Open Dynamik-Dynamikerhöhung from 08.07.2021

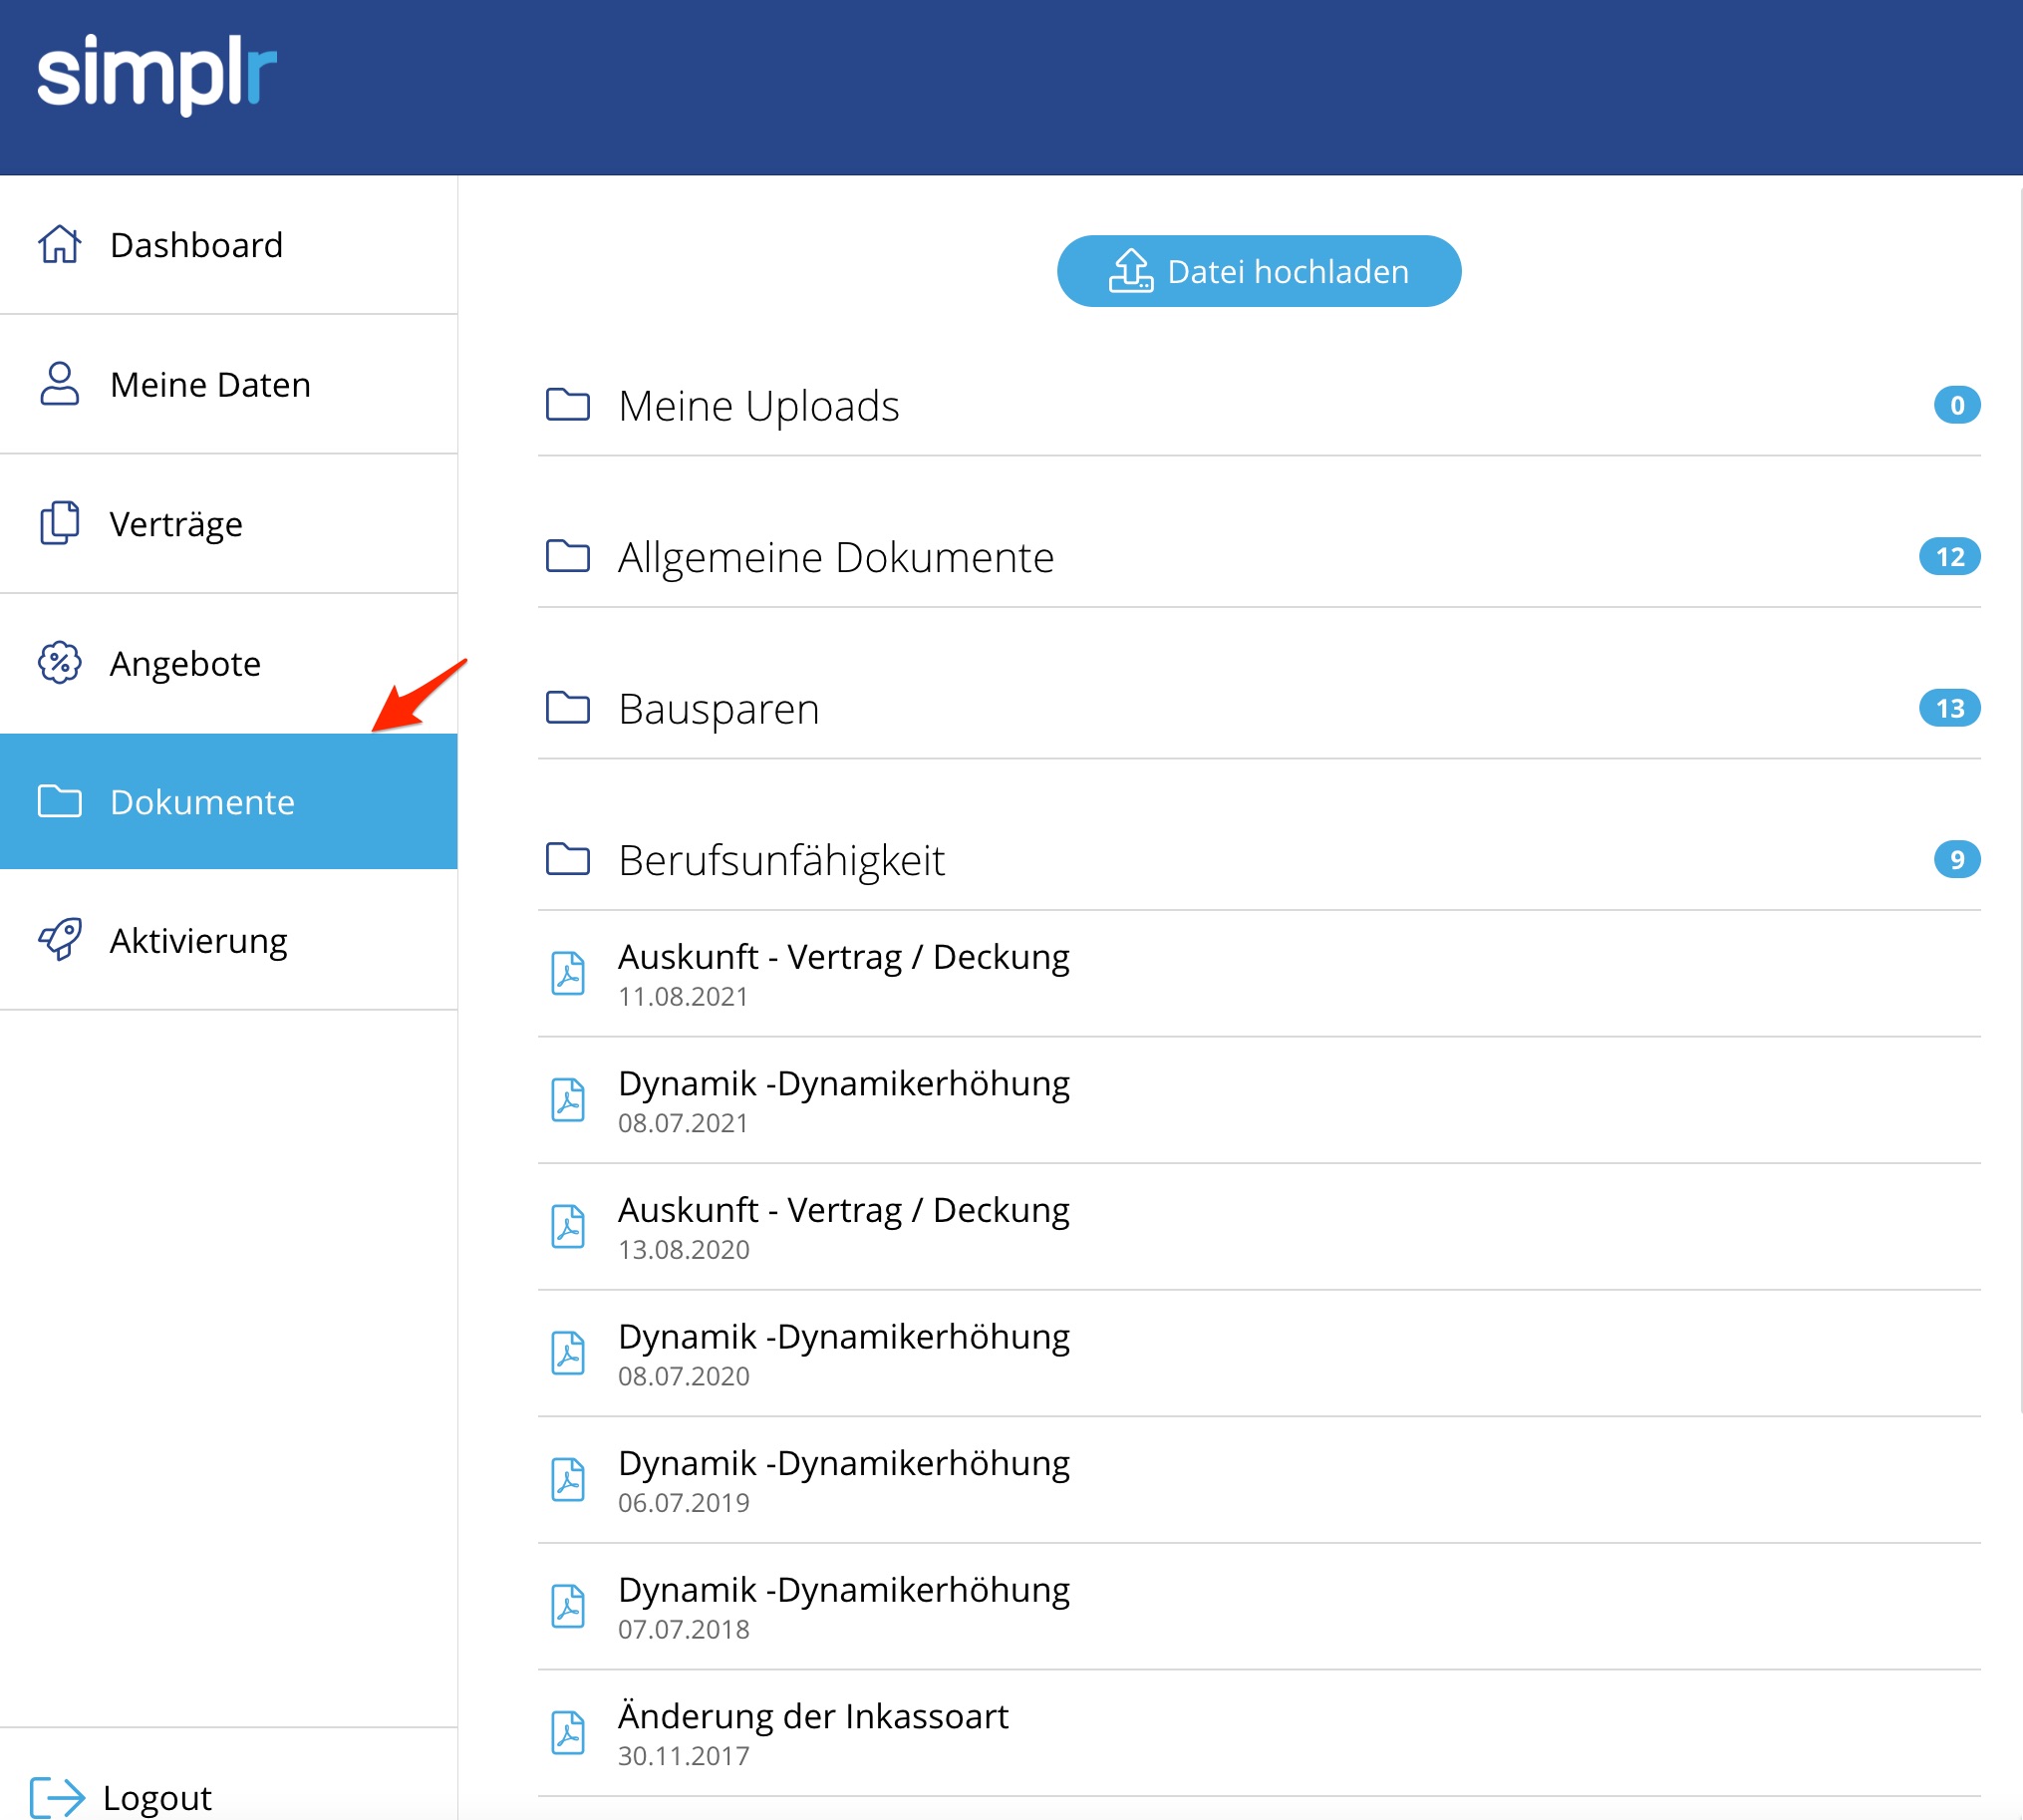tap(843, 1084)
